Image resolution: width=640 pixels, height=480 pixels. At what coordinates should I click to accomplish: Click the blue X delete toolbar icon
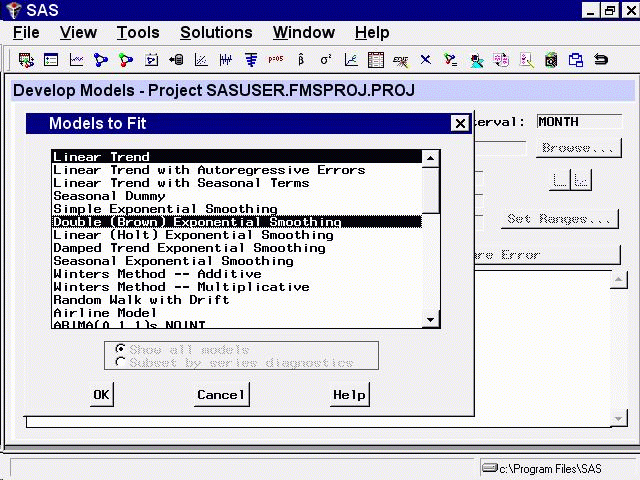point(426,60)
